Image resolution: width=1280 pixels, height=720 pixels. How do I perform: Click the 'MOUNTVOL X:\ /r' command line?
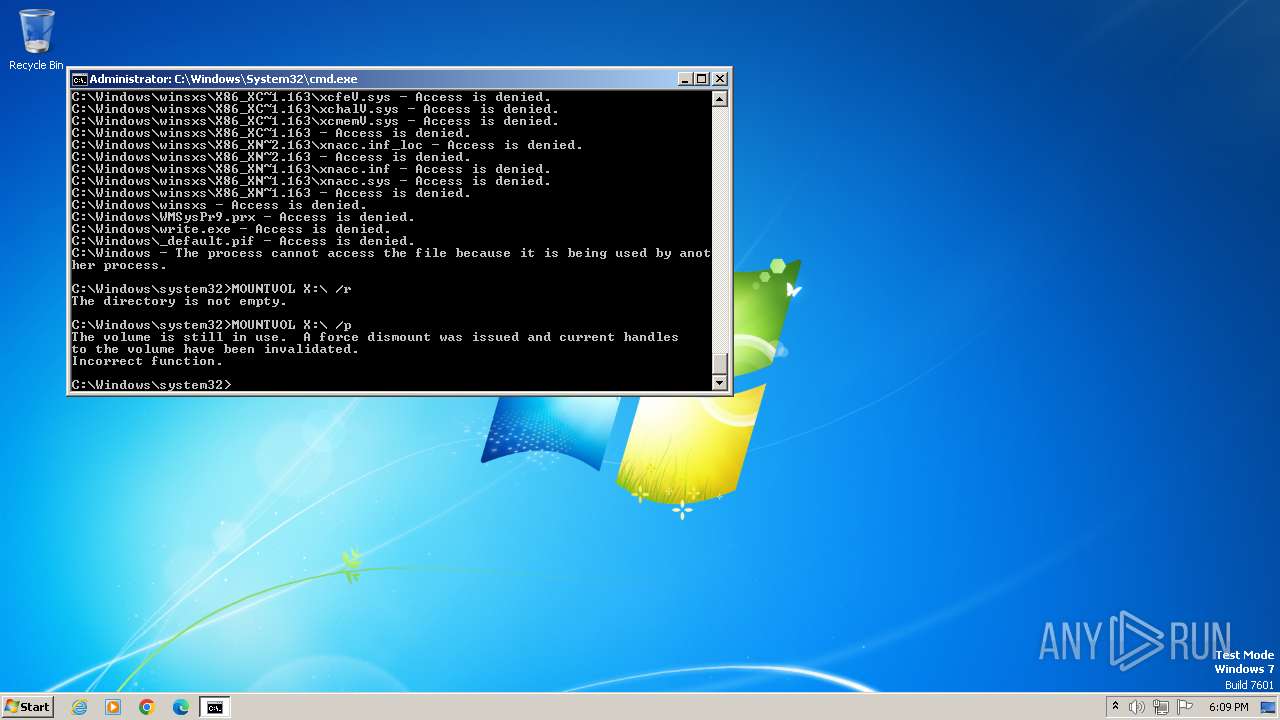(212, 289)
